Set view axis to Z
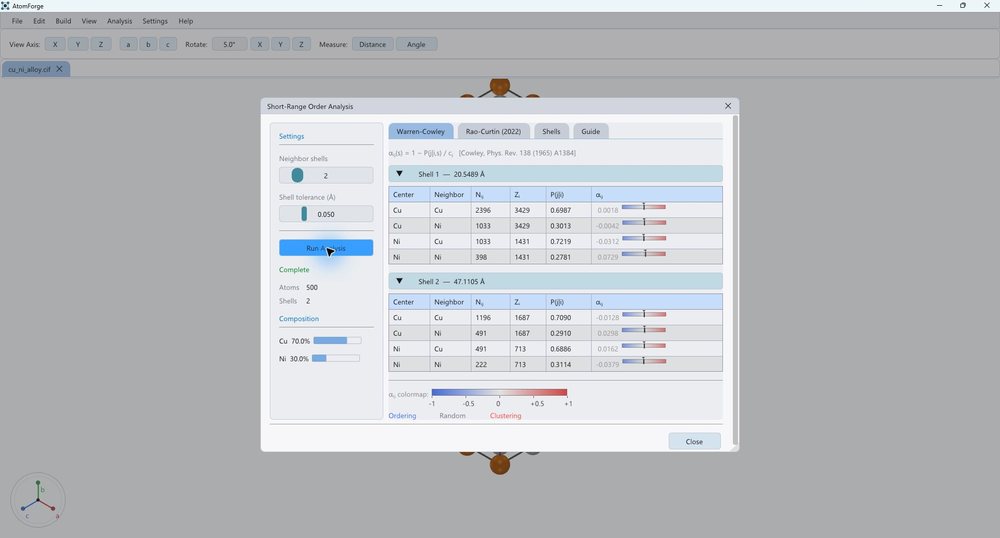1000x538 pixels. [x=101, y=45]
